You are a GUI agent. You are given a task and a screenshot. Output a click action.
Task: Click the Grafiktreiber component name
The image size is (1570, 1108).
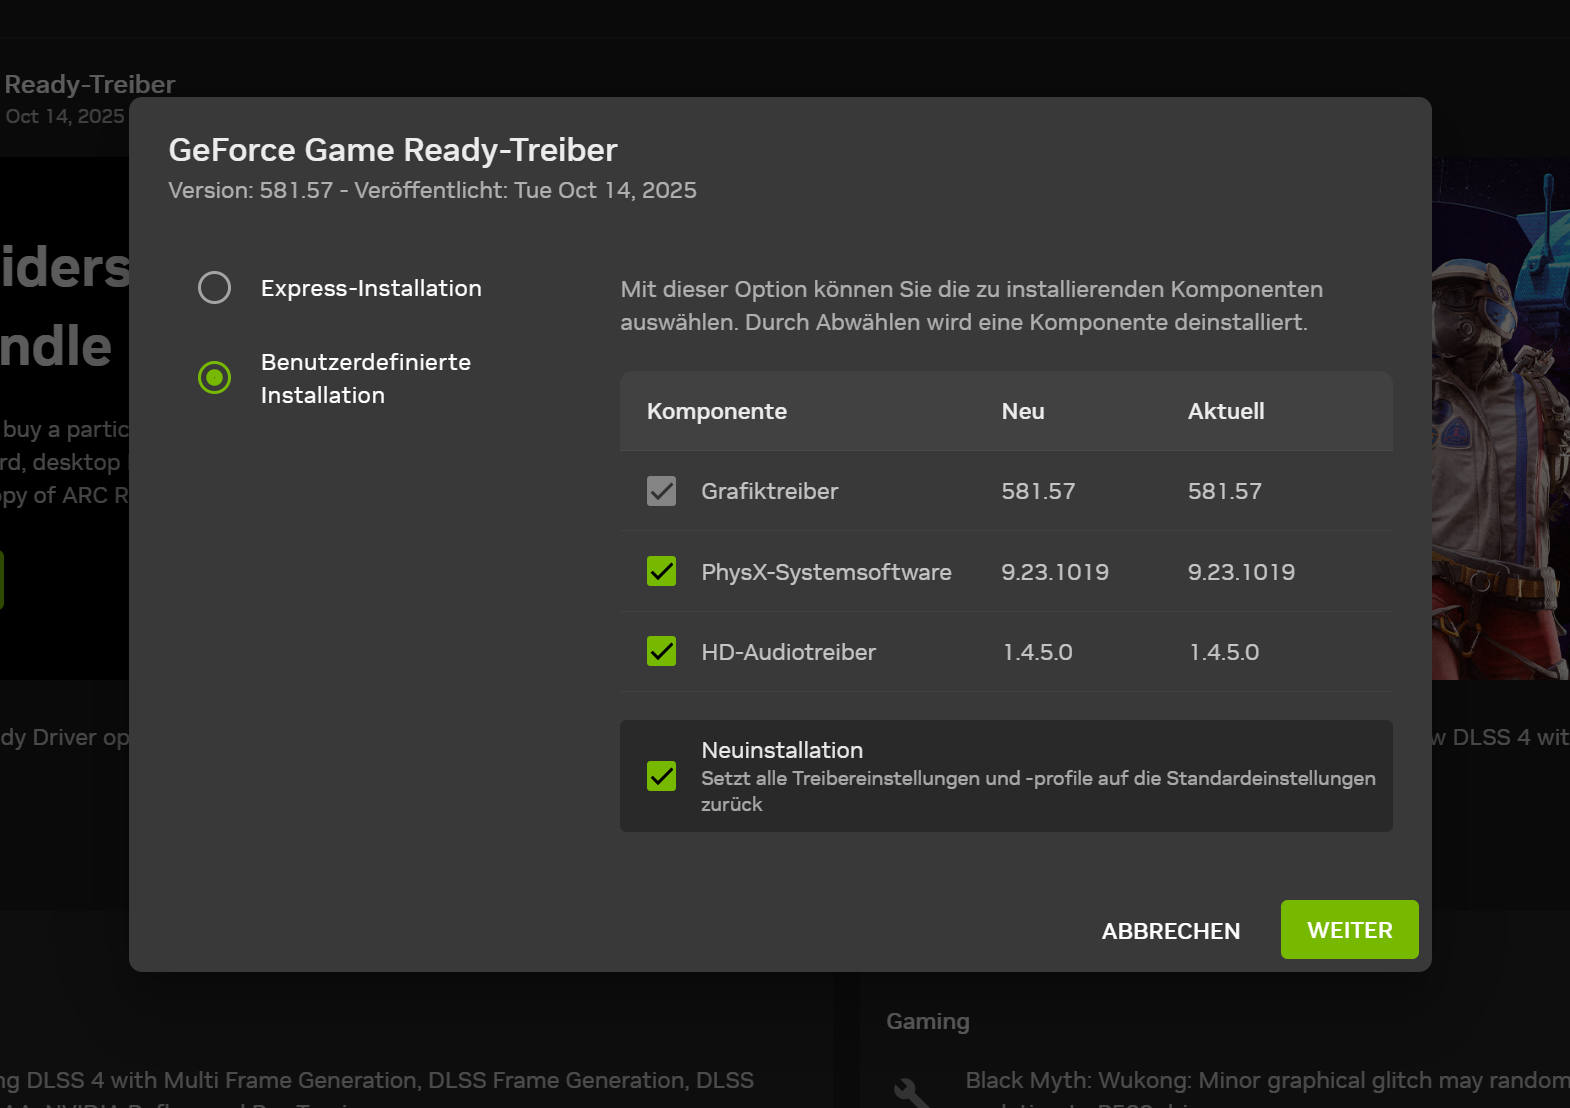pos(769,491)
